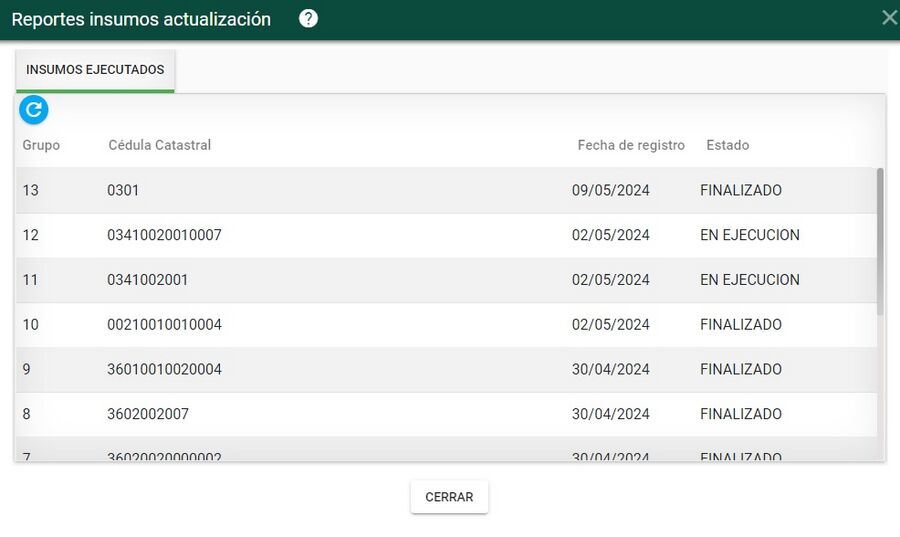Select the row for group 13
The width and height of the screenshot is (900, 537).
click(446, 190)
